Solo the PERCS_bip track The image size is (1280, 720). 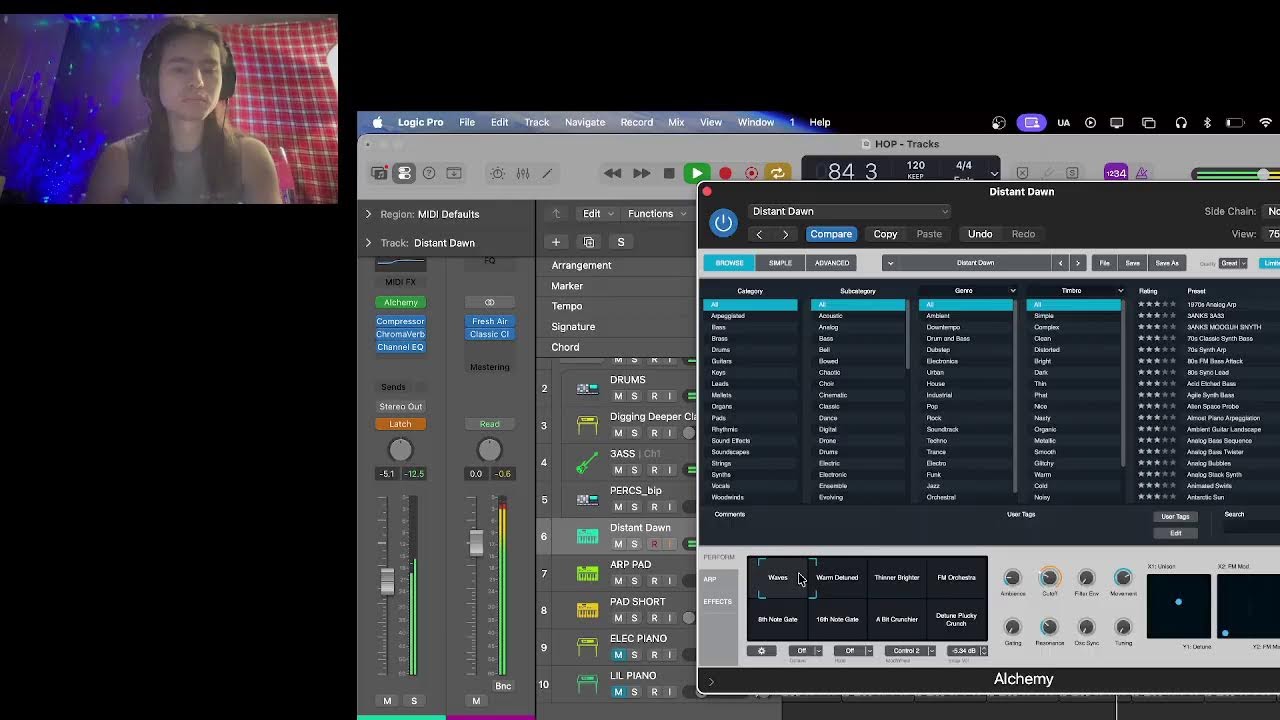point(634,507)
